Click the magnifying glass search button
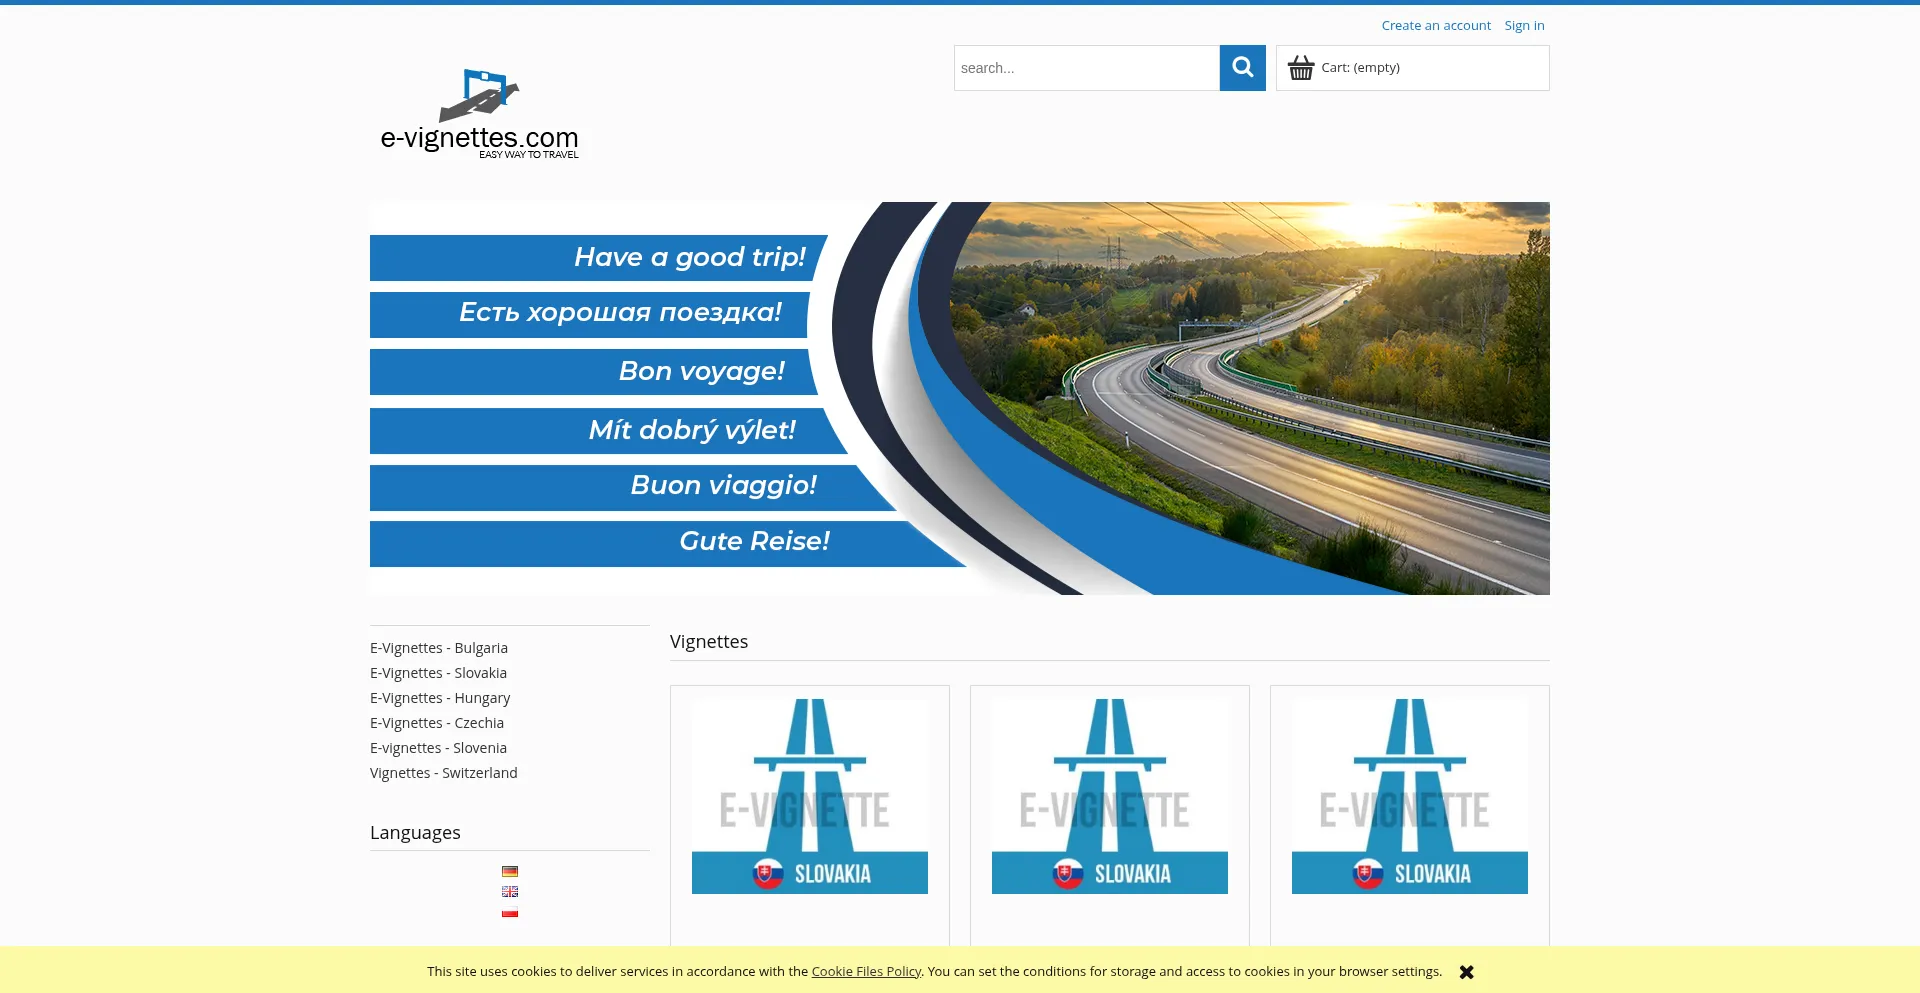Image resolution: width=1920 pixels, height=993 pixels. (x=1242, y=68)
